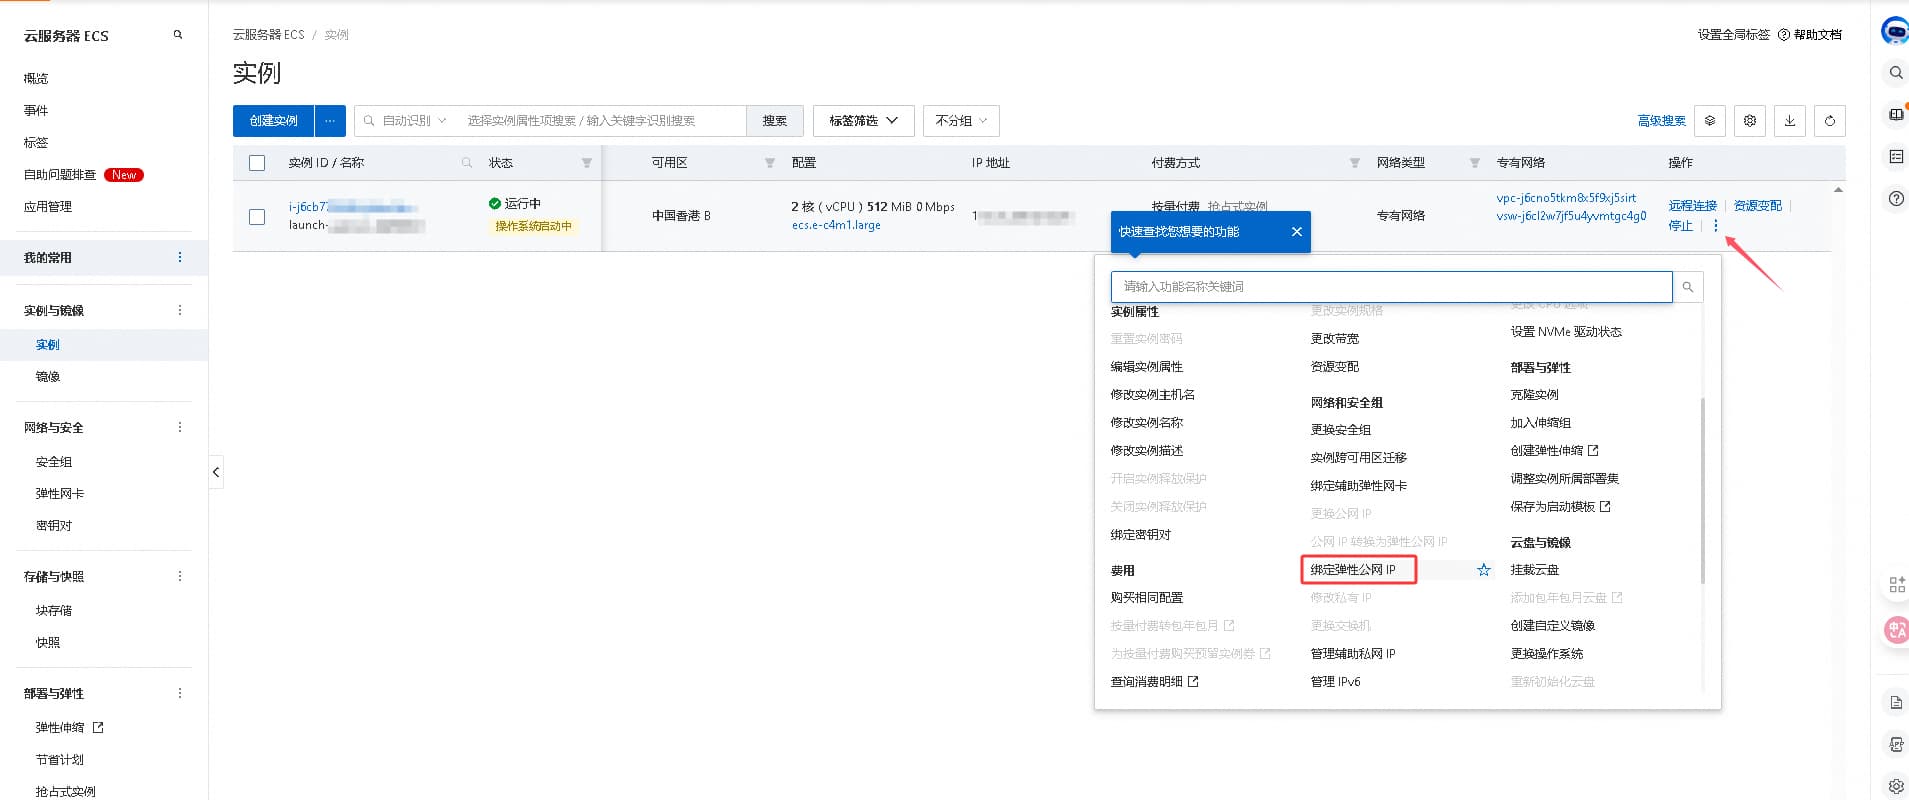Open 安全组 in the sidebar
The width and height of the screenshot is (1909, 800).
[54, 462]
